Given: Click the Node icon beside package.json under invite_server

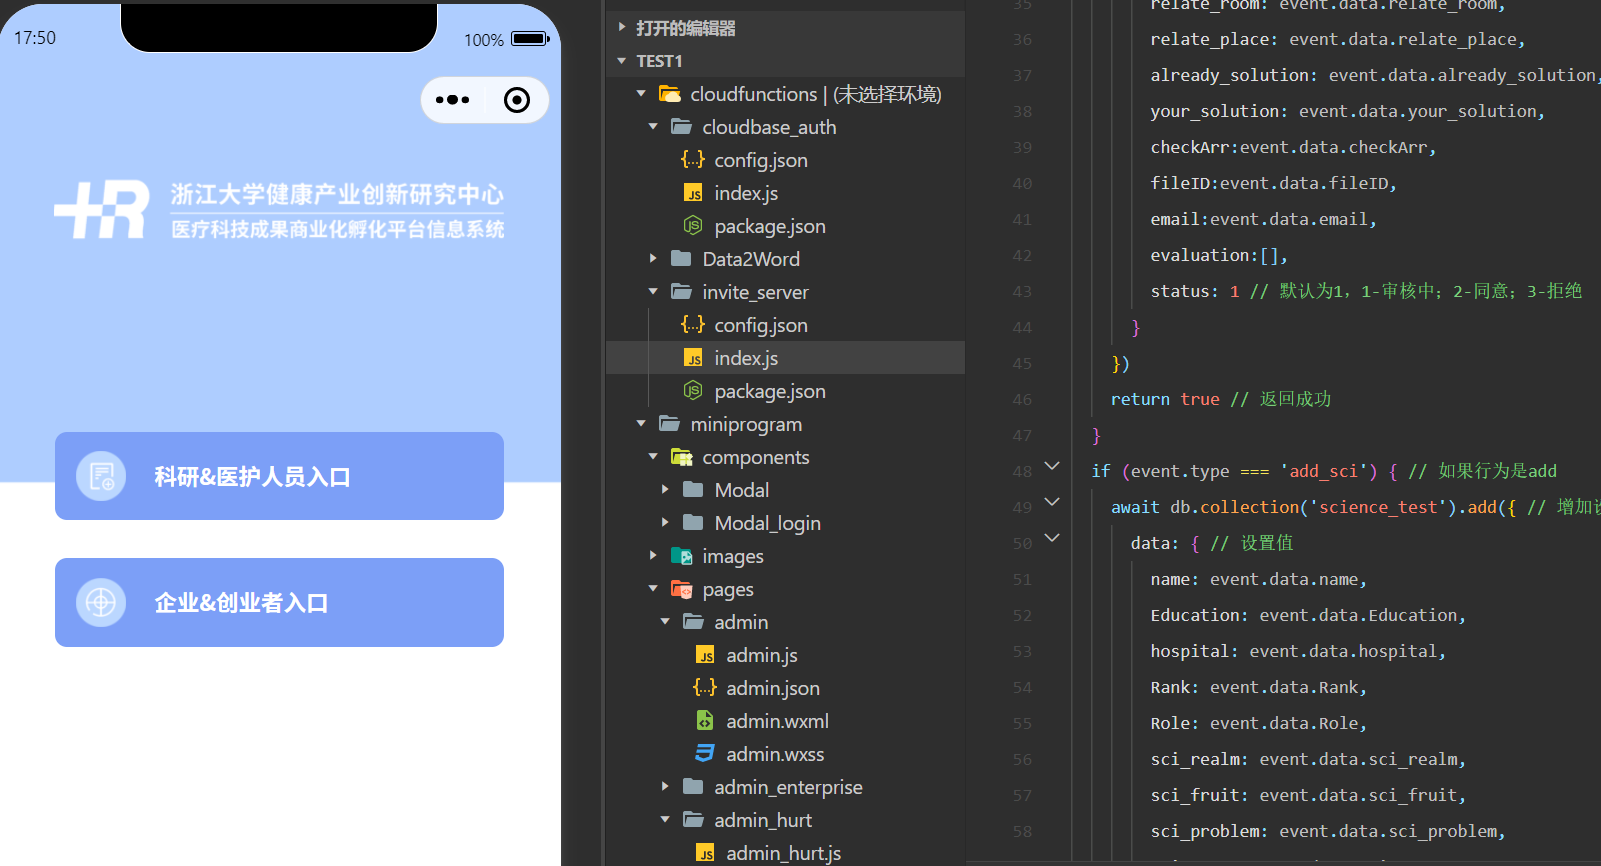Looking at the screenshot, I should 693,391.
